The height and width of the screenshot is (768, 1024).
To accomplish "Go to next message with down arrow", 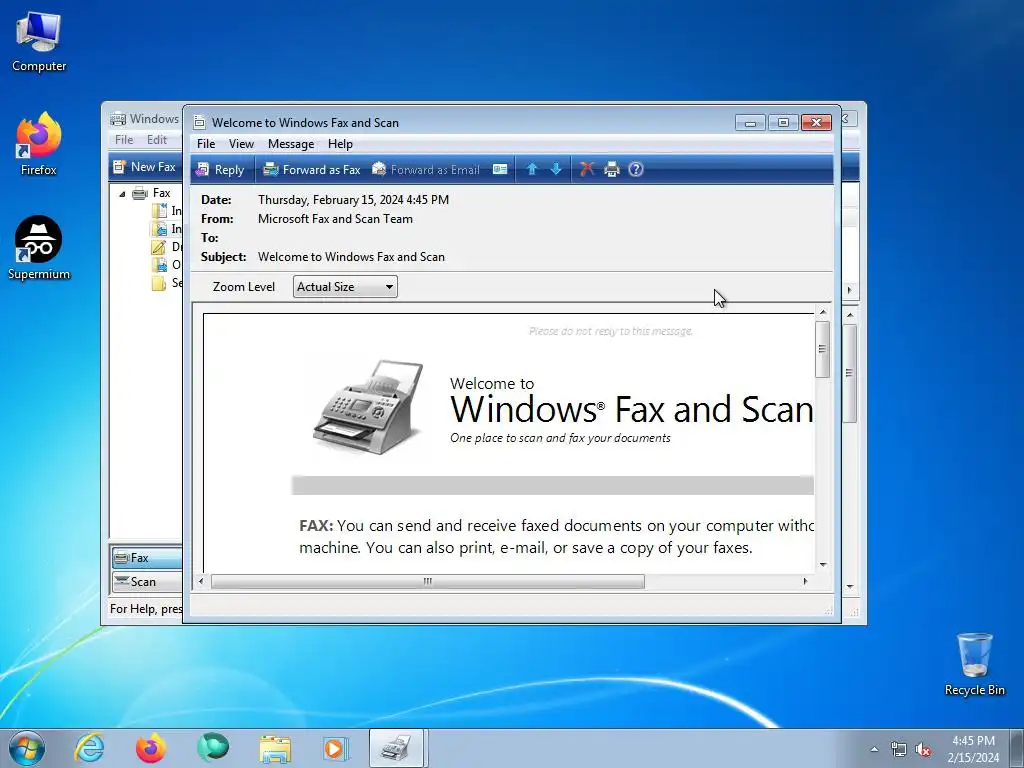I will (556, 170).
